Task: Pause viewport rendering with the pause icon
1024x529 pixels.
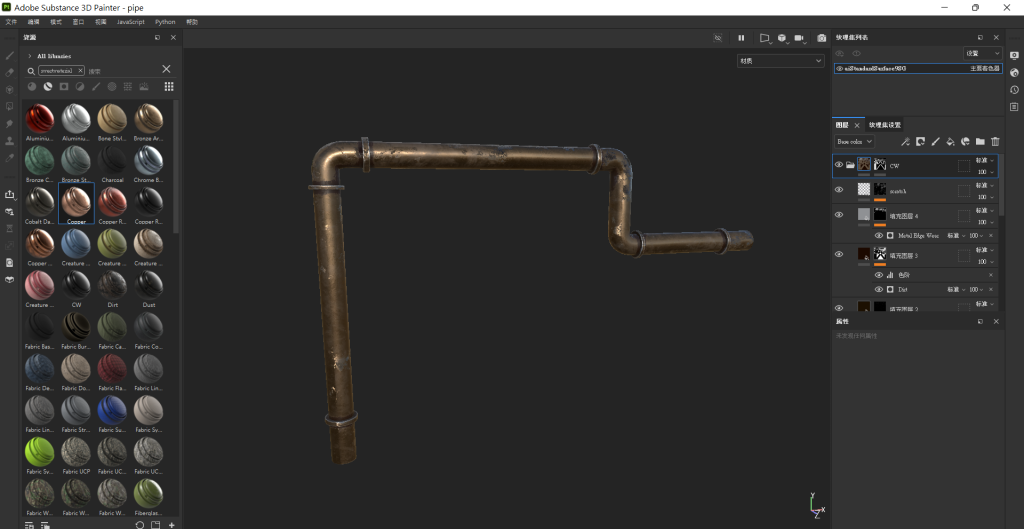Action: tap(741, 38)
